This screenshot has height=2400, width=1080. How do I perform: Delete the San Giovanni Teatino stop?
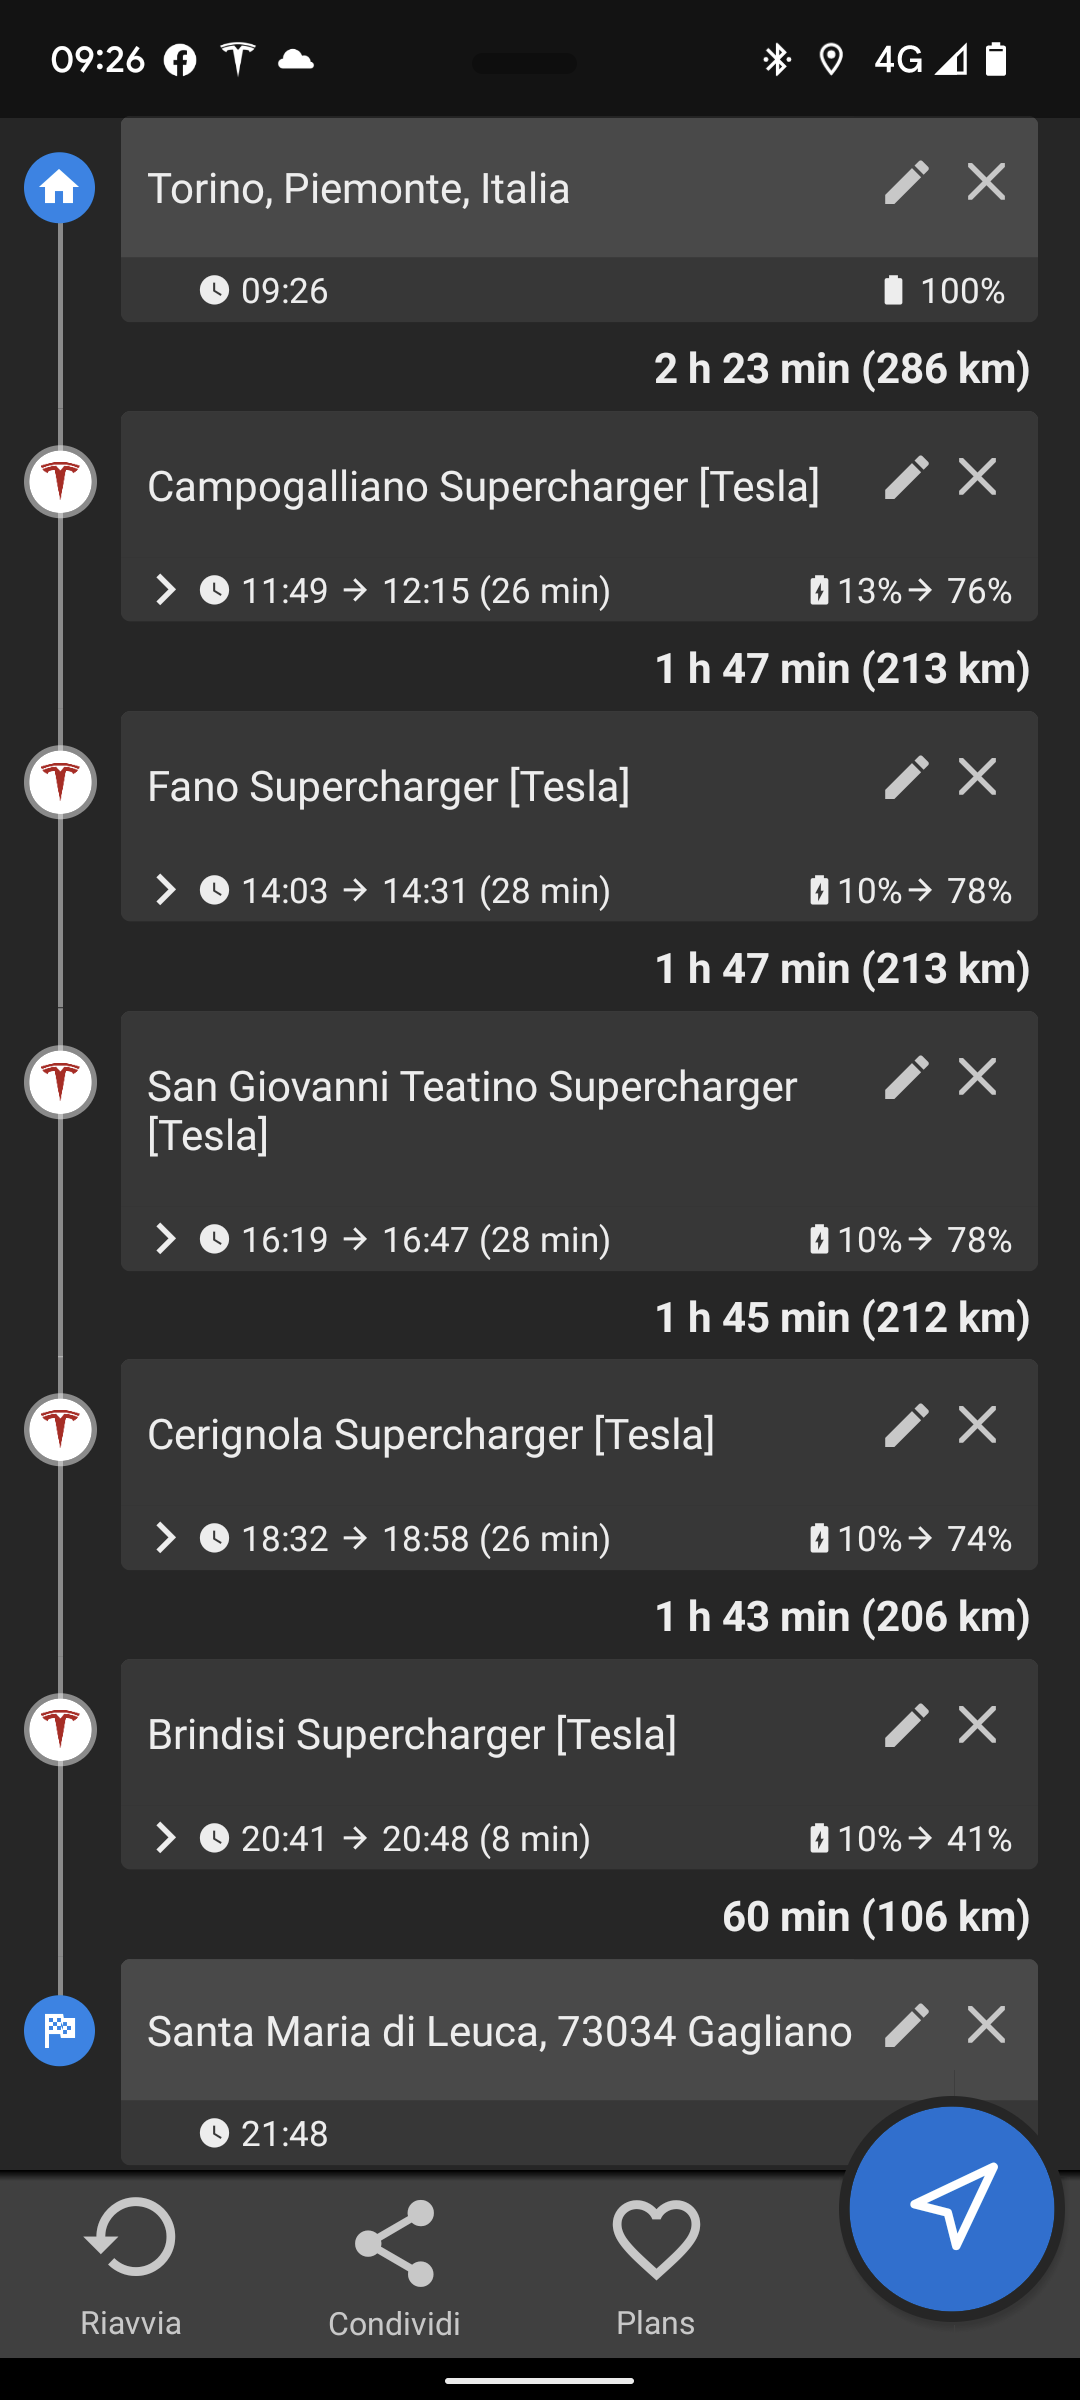pyautogui.click(x=977, y=1077)
